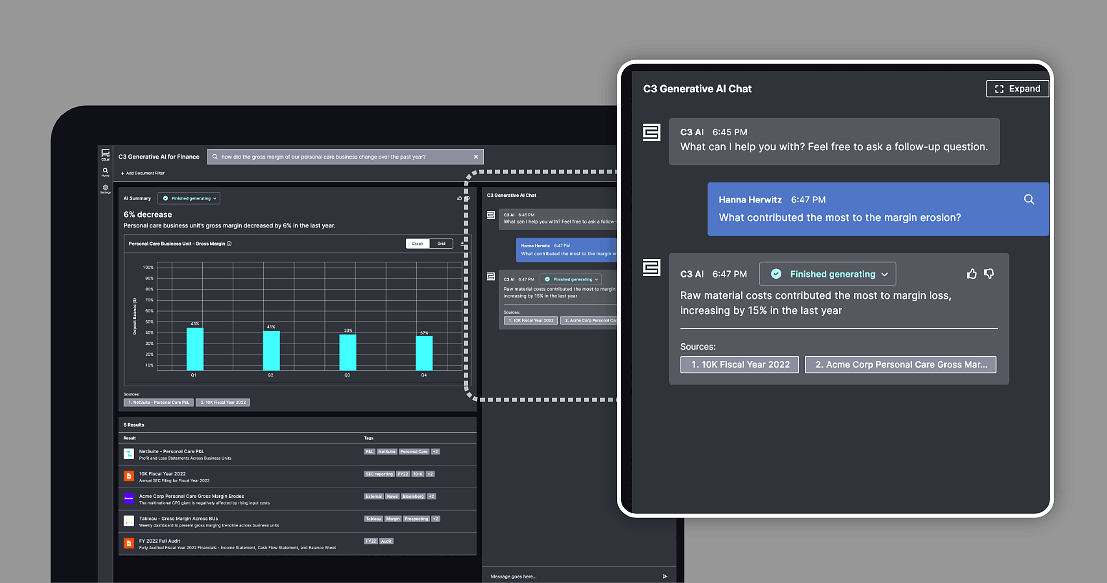Click the P&L tag on NetSuite result
This screenshot has width=1107, height=583.
(x=369, y=452)
